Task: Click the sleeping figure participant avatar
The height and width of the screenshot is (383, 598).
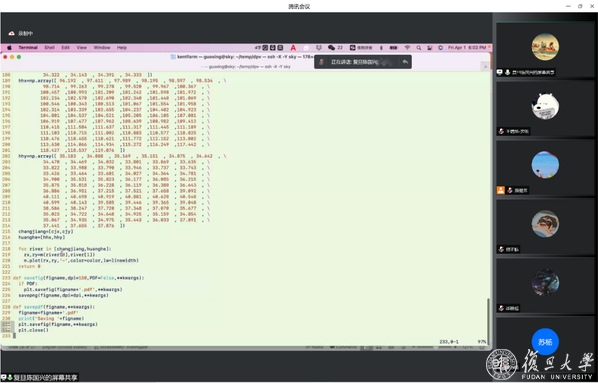Action: pos(545,224)
